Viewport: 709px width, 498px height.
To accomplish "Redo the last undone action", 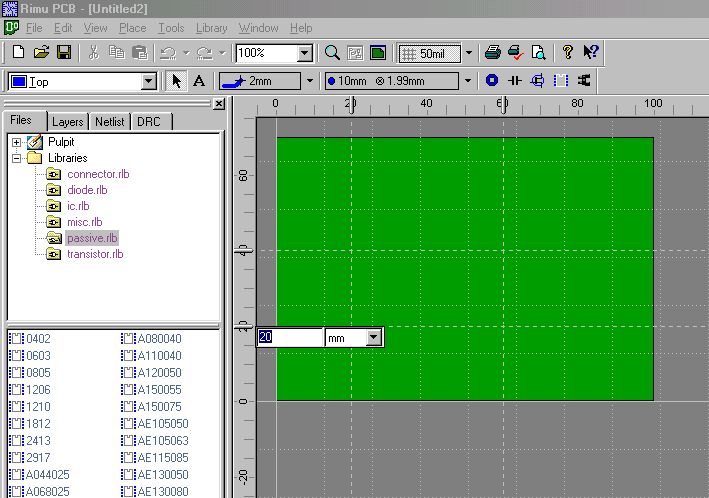I will [204, 53].
